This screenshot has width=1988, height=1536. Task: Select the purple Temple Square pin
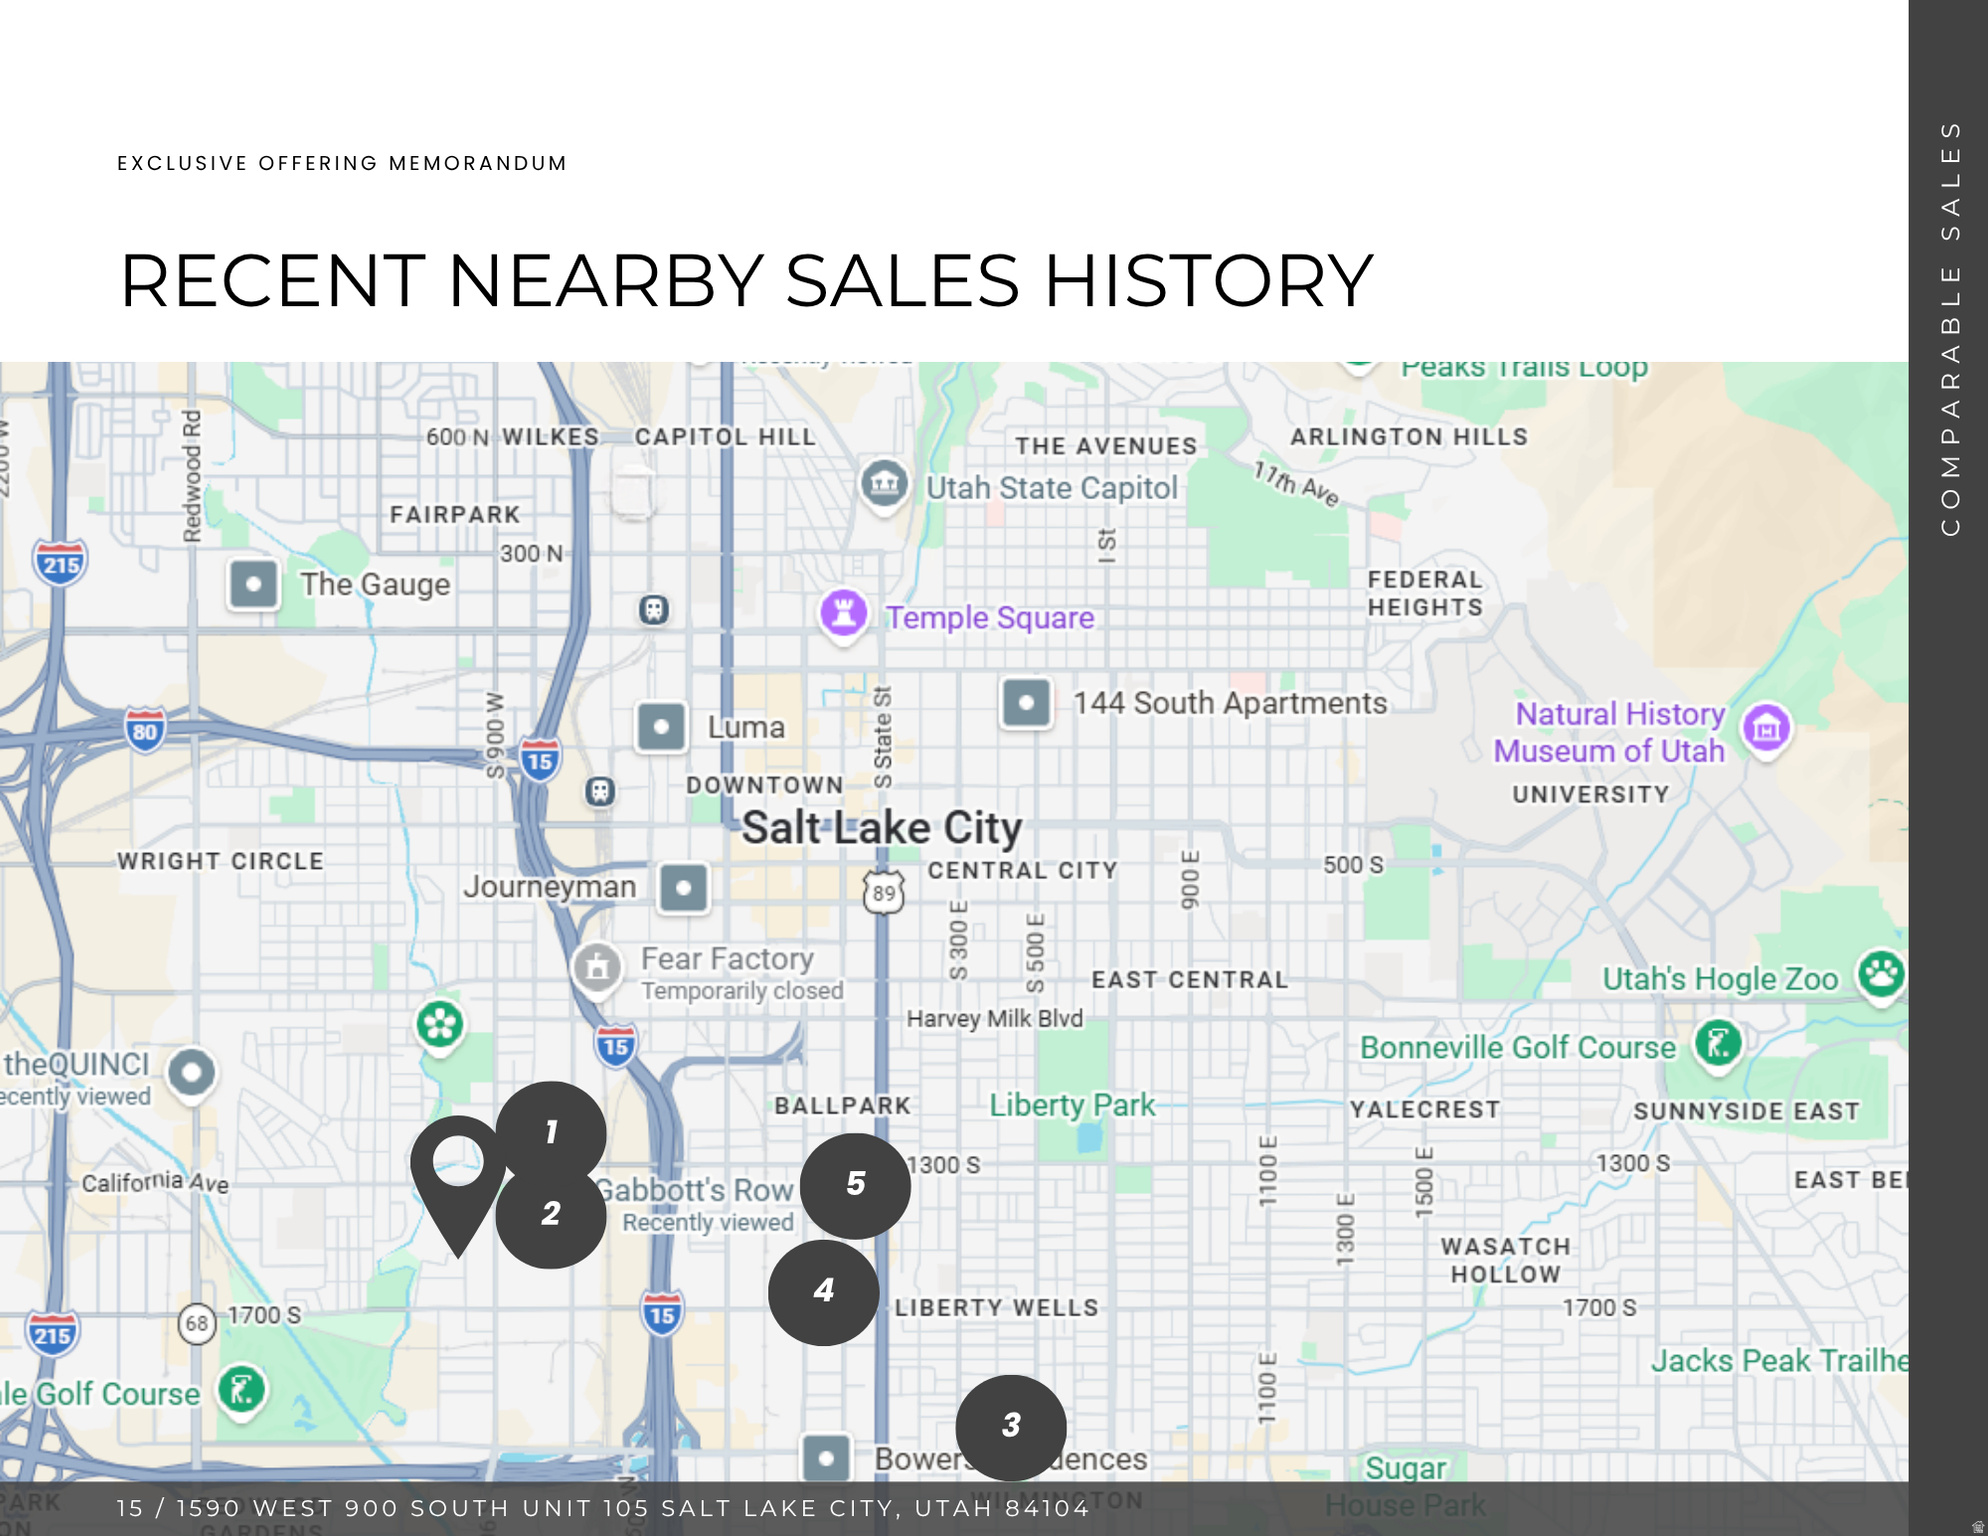844,614
